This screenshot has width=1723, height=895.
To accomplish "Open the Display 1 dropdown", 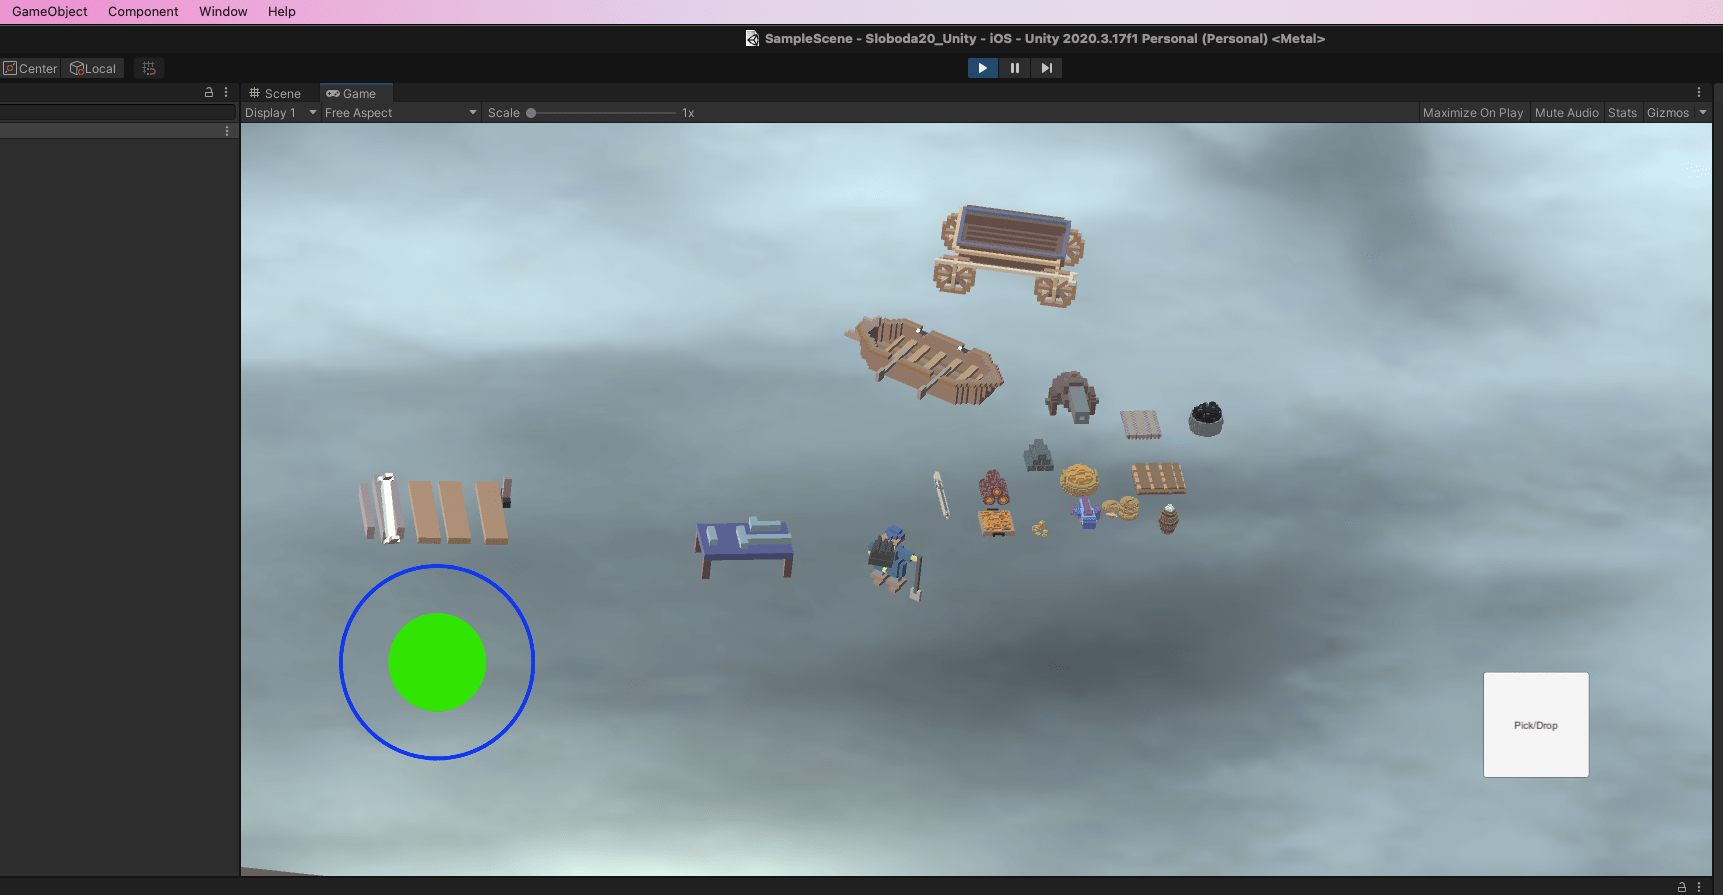I will (x=280, y=113).
